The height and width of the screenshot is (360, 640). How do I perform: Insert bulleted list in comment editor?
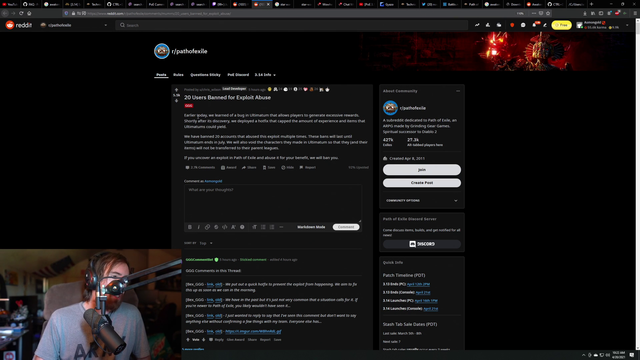pyautogui.click(x=263, y=227)
